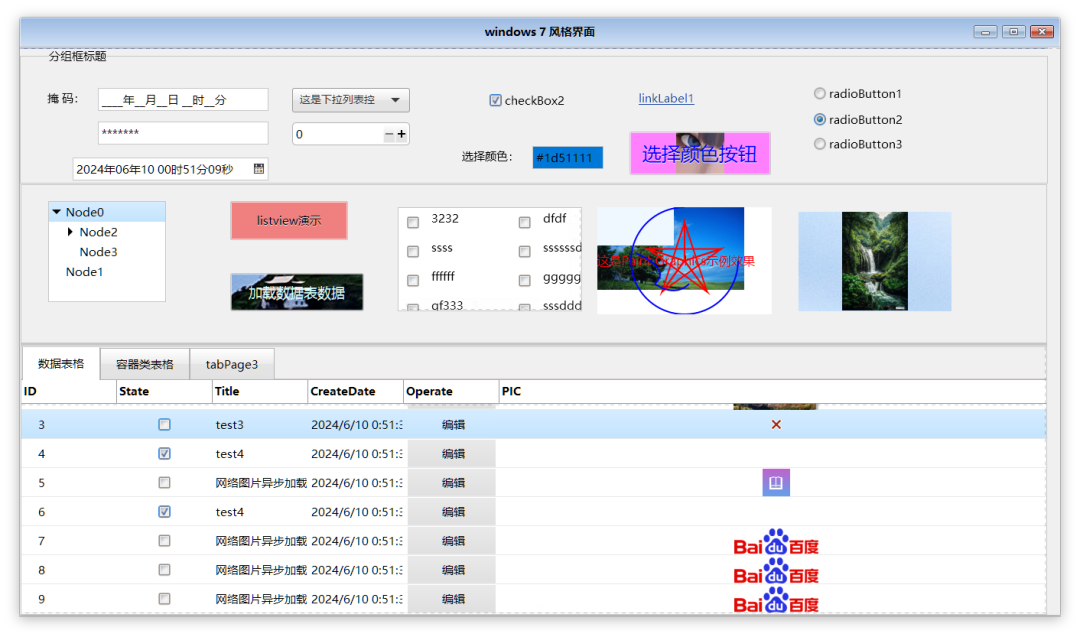Click the waterfall picture thumbnail

[875, 260]
